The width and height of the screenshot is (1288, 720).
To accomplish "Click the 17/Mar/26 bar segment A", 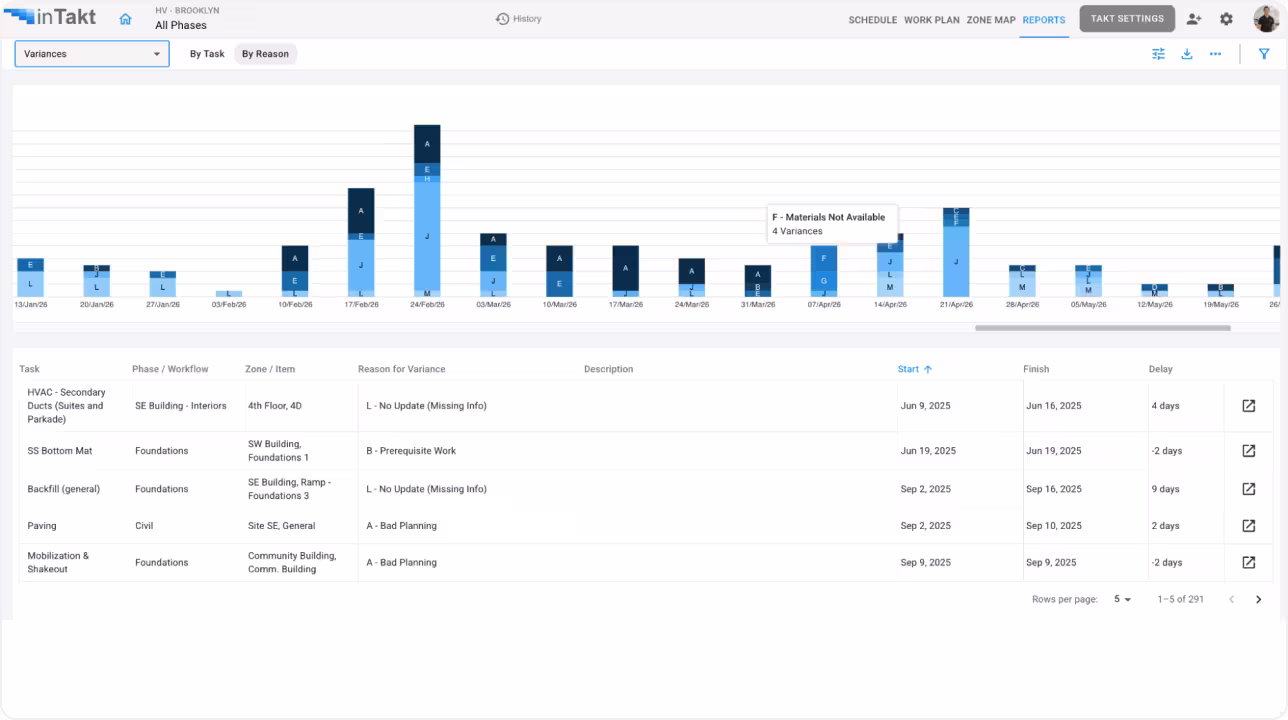I will click(x=626, y=267).
